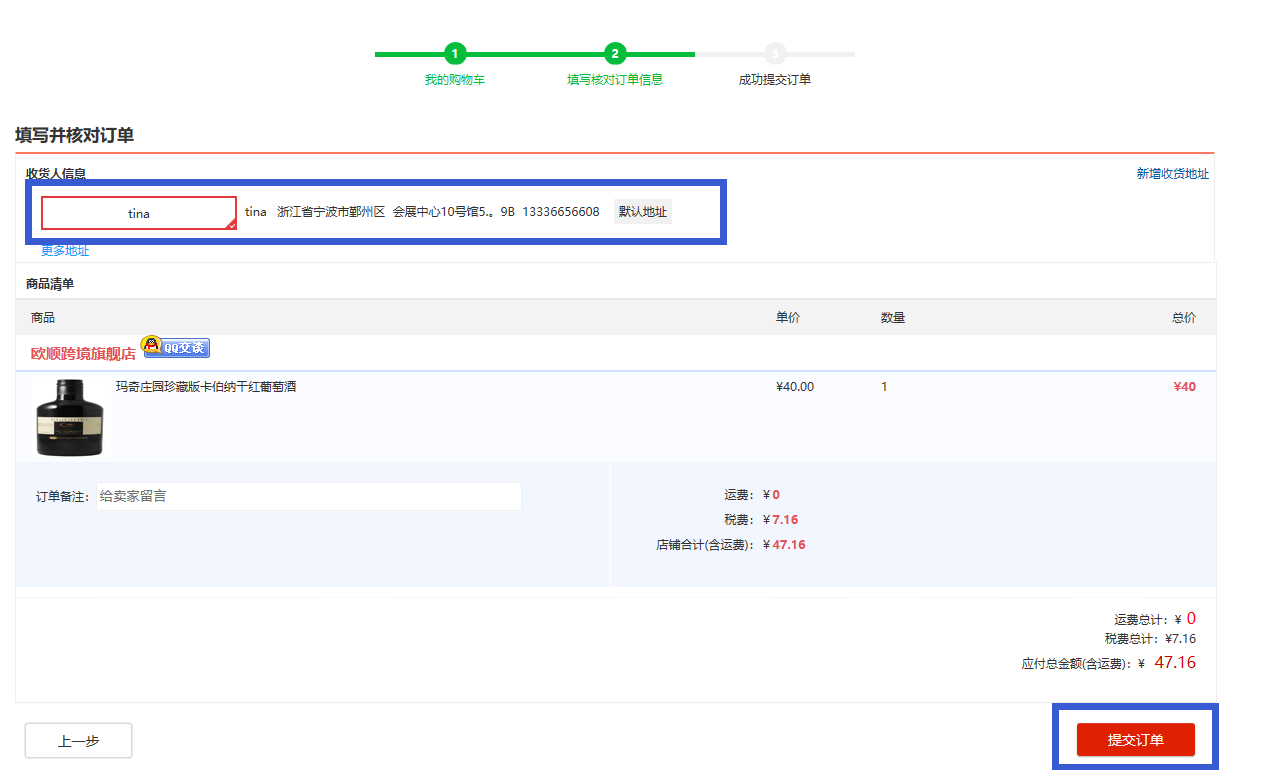Click the 默认地址 tag
The width and height of the screenshot is (1261, 770).
(642, 212)
